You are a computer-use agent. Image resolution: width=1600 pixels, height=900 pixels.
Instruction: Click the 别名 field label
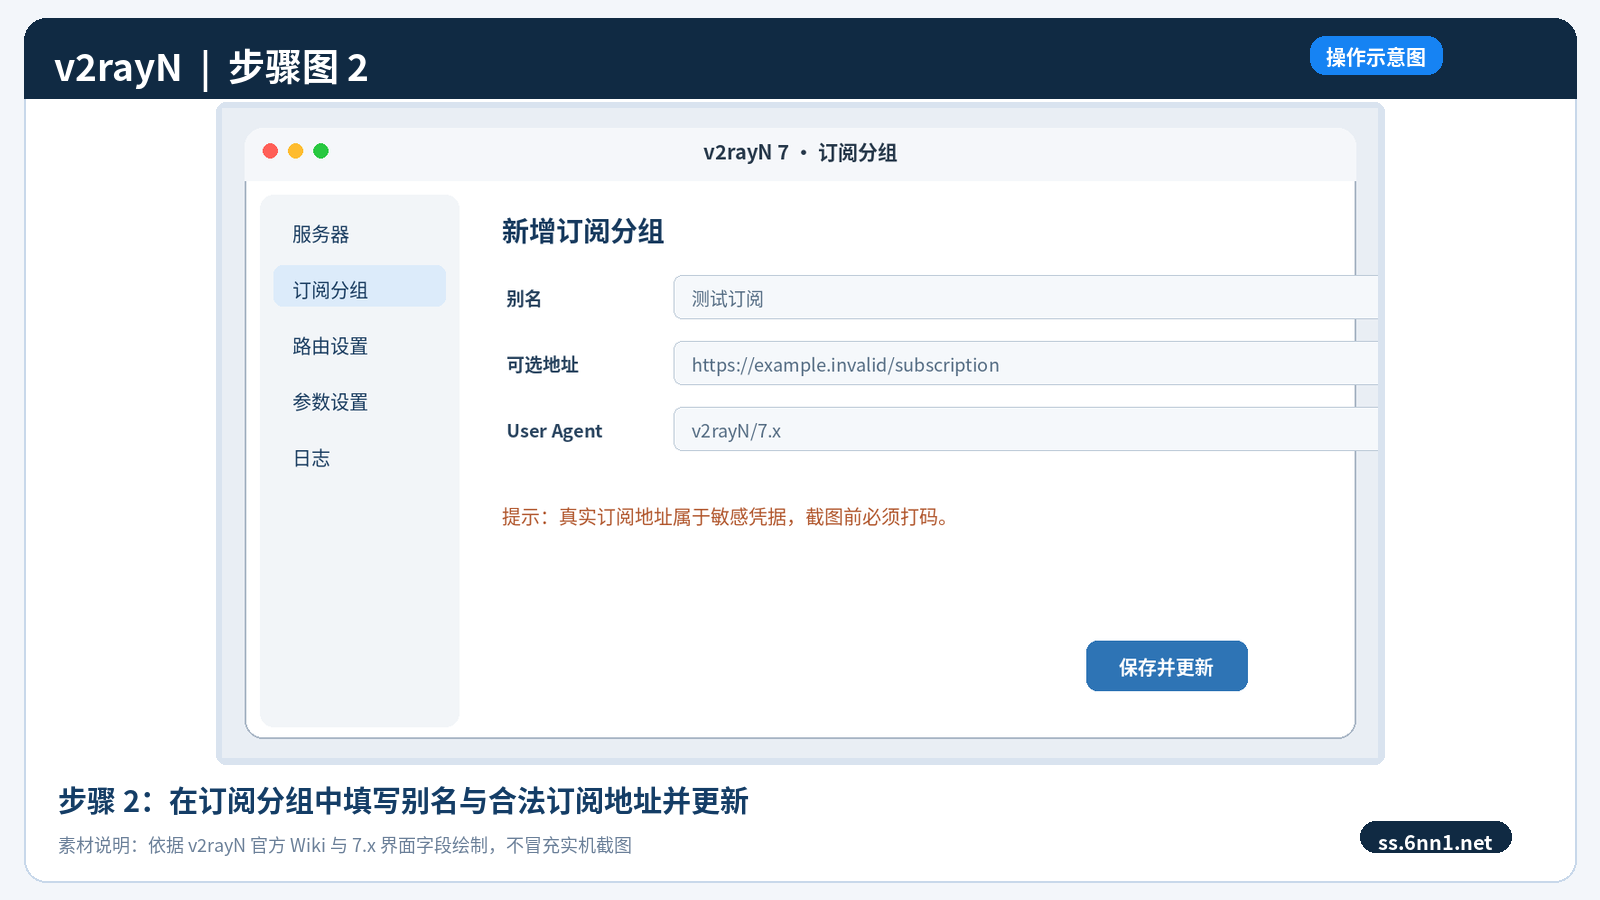point(524,299)
